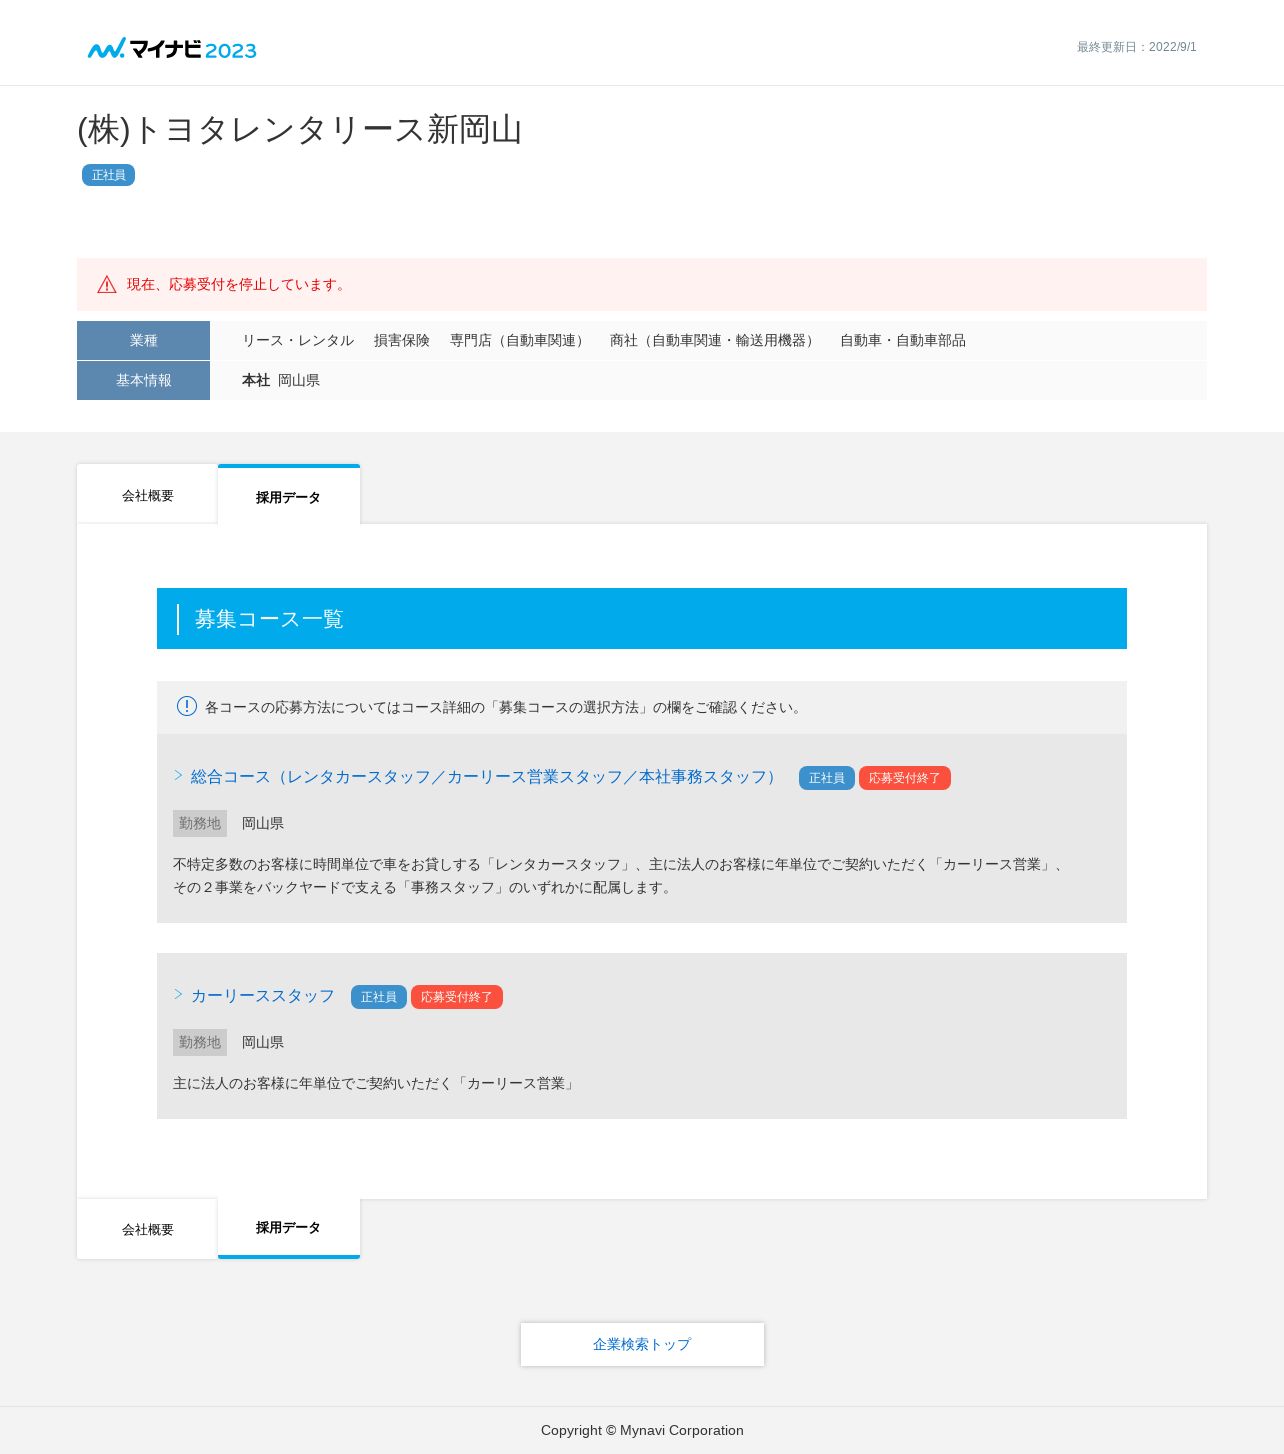Select the top 採用データ tab

pyautogui.click(x=289, y=494)
